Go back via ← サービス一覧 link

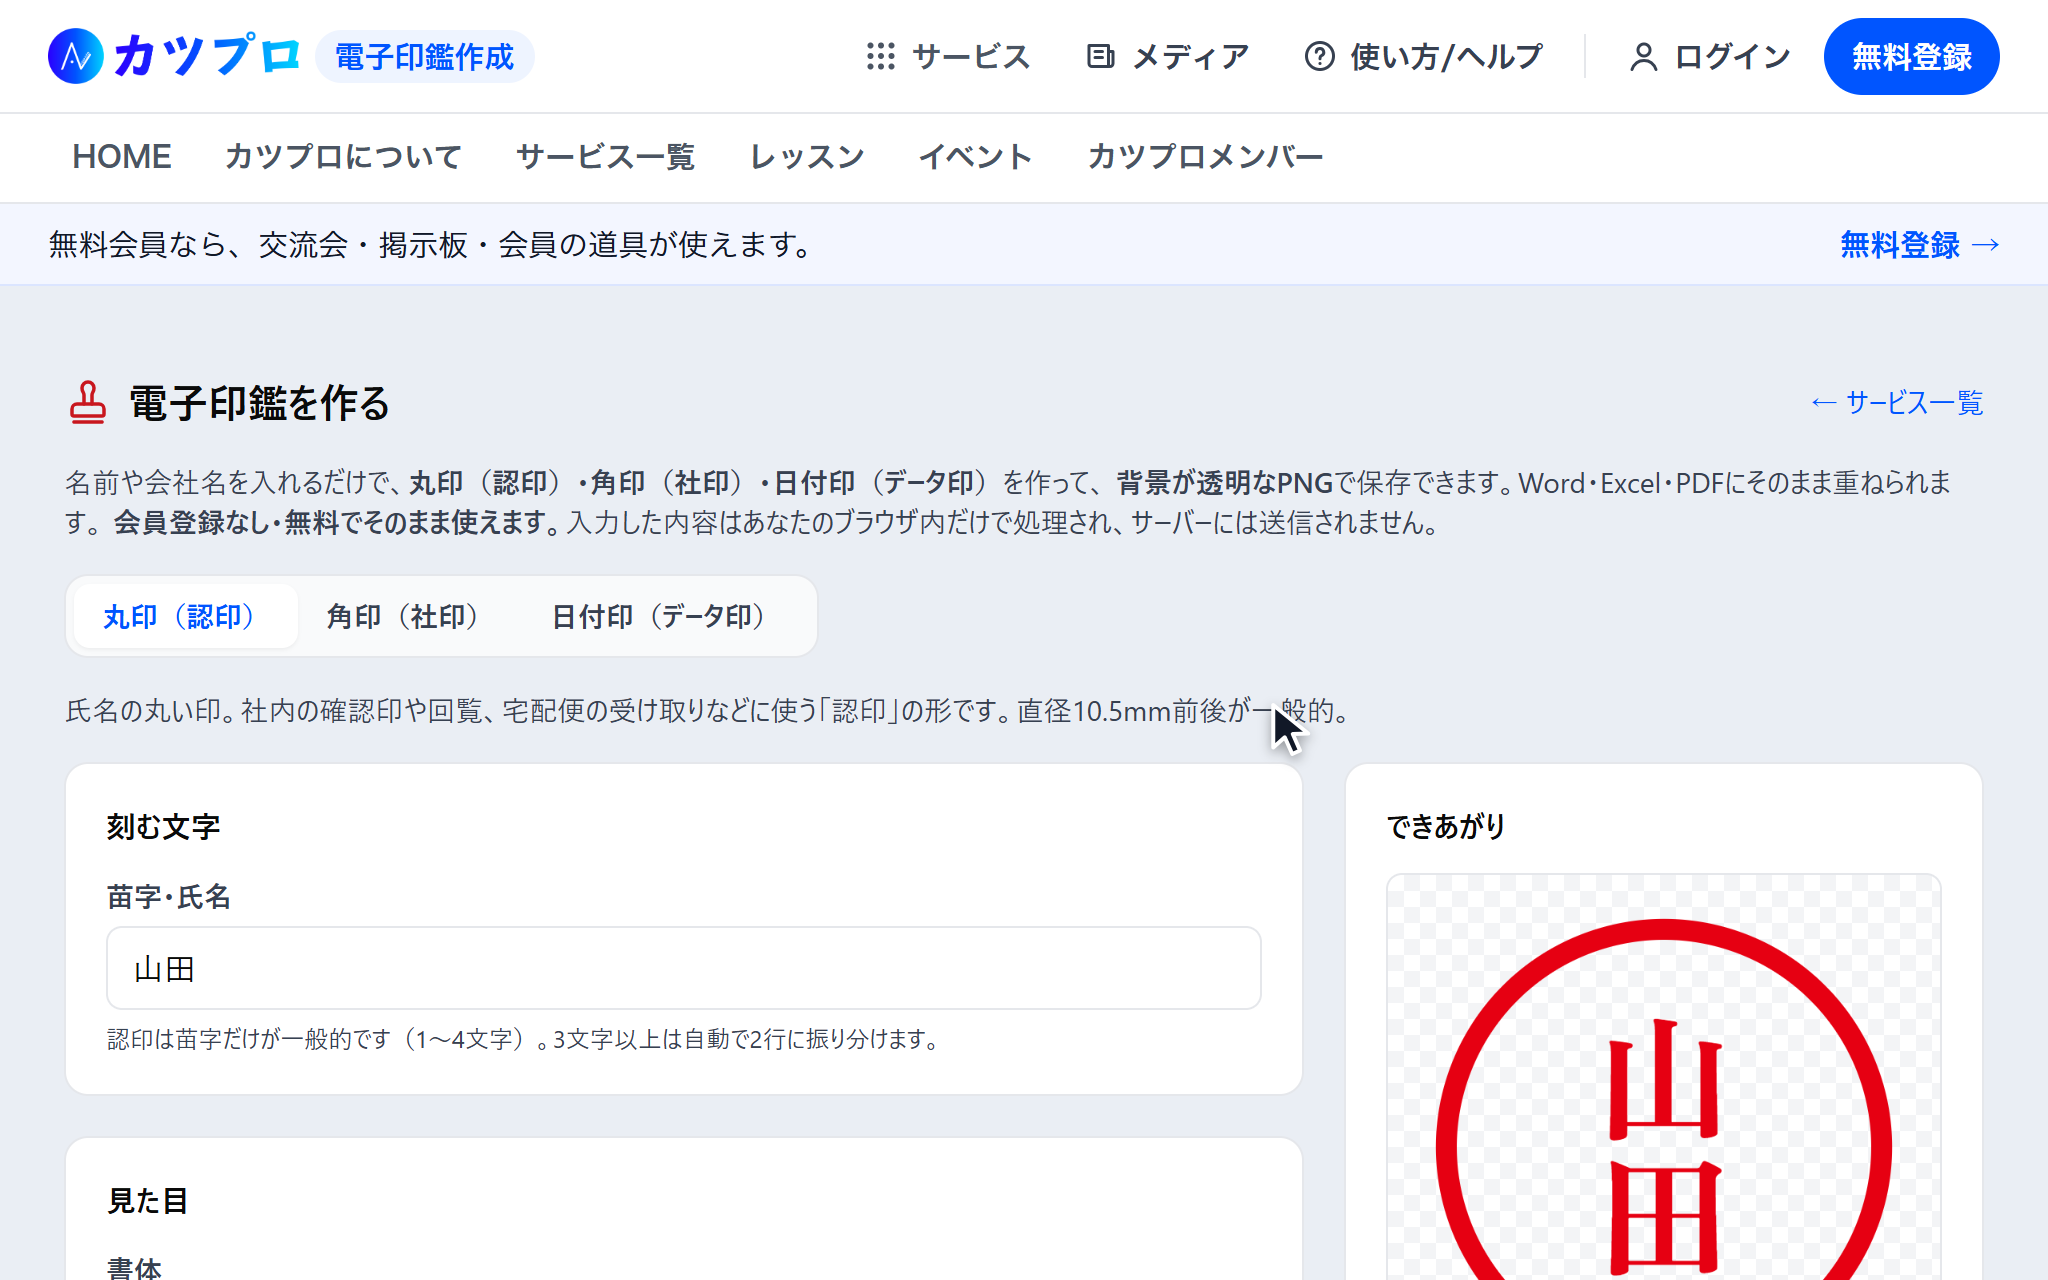1896,403
